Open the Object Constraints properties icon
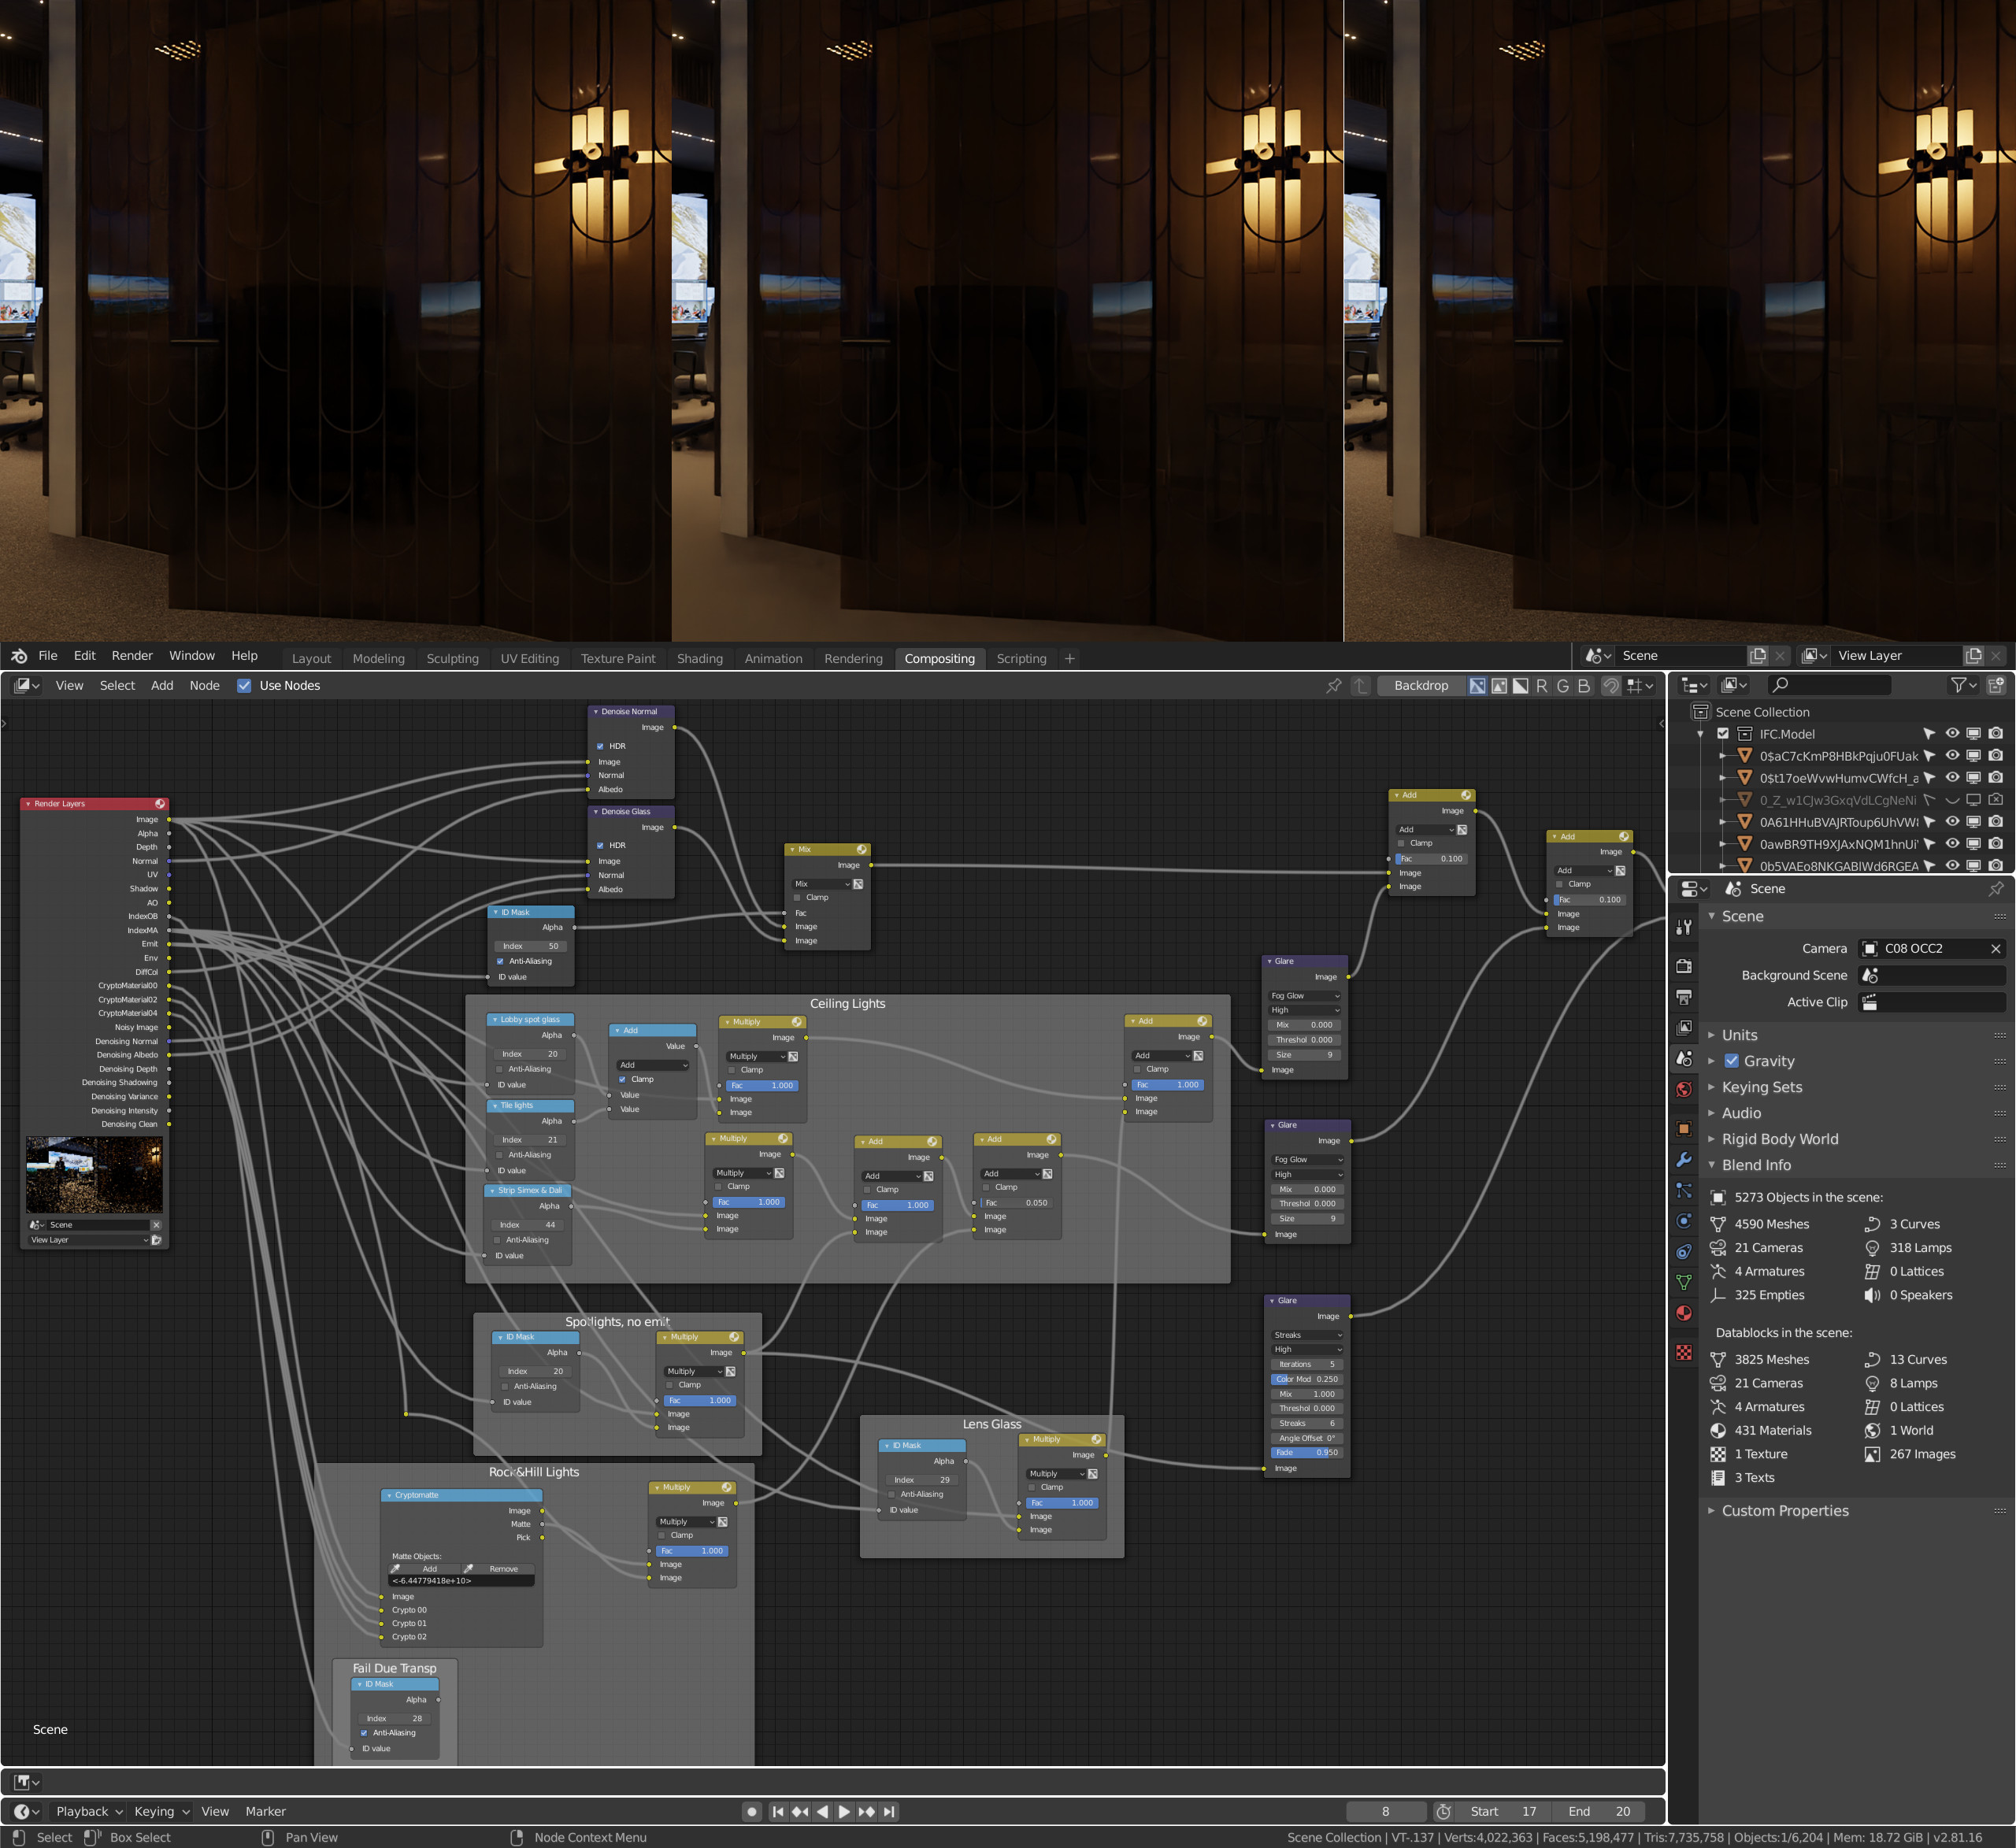The height and width of the screenshot is (1848, 2016). 1684,1252
